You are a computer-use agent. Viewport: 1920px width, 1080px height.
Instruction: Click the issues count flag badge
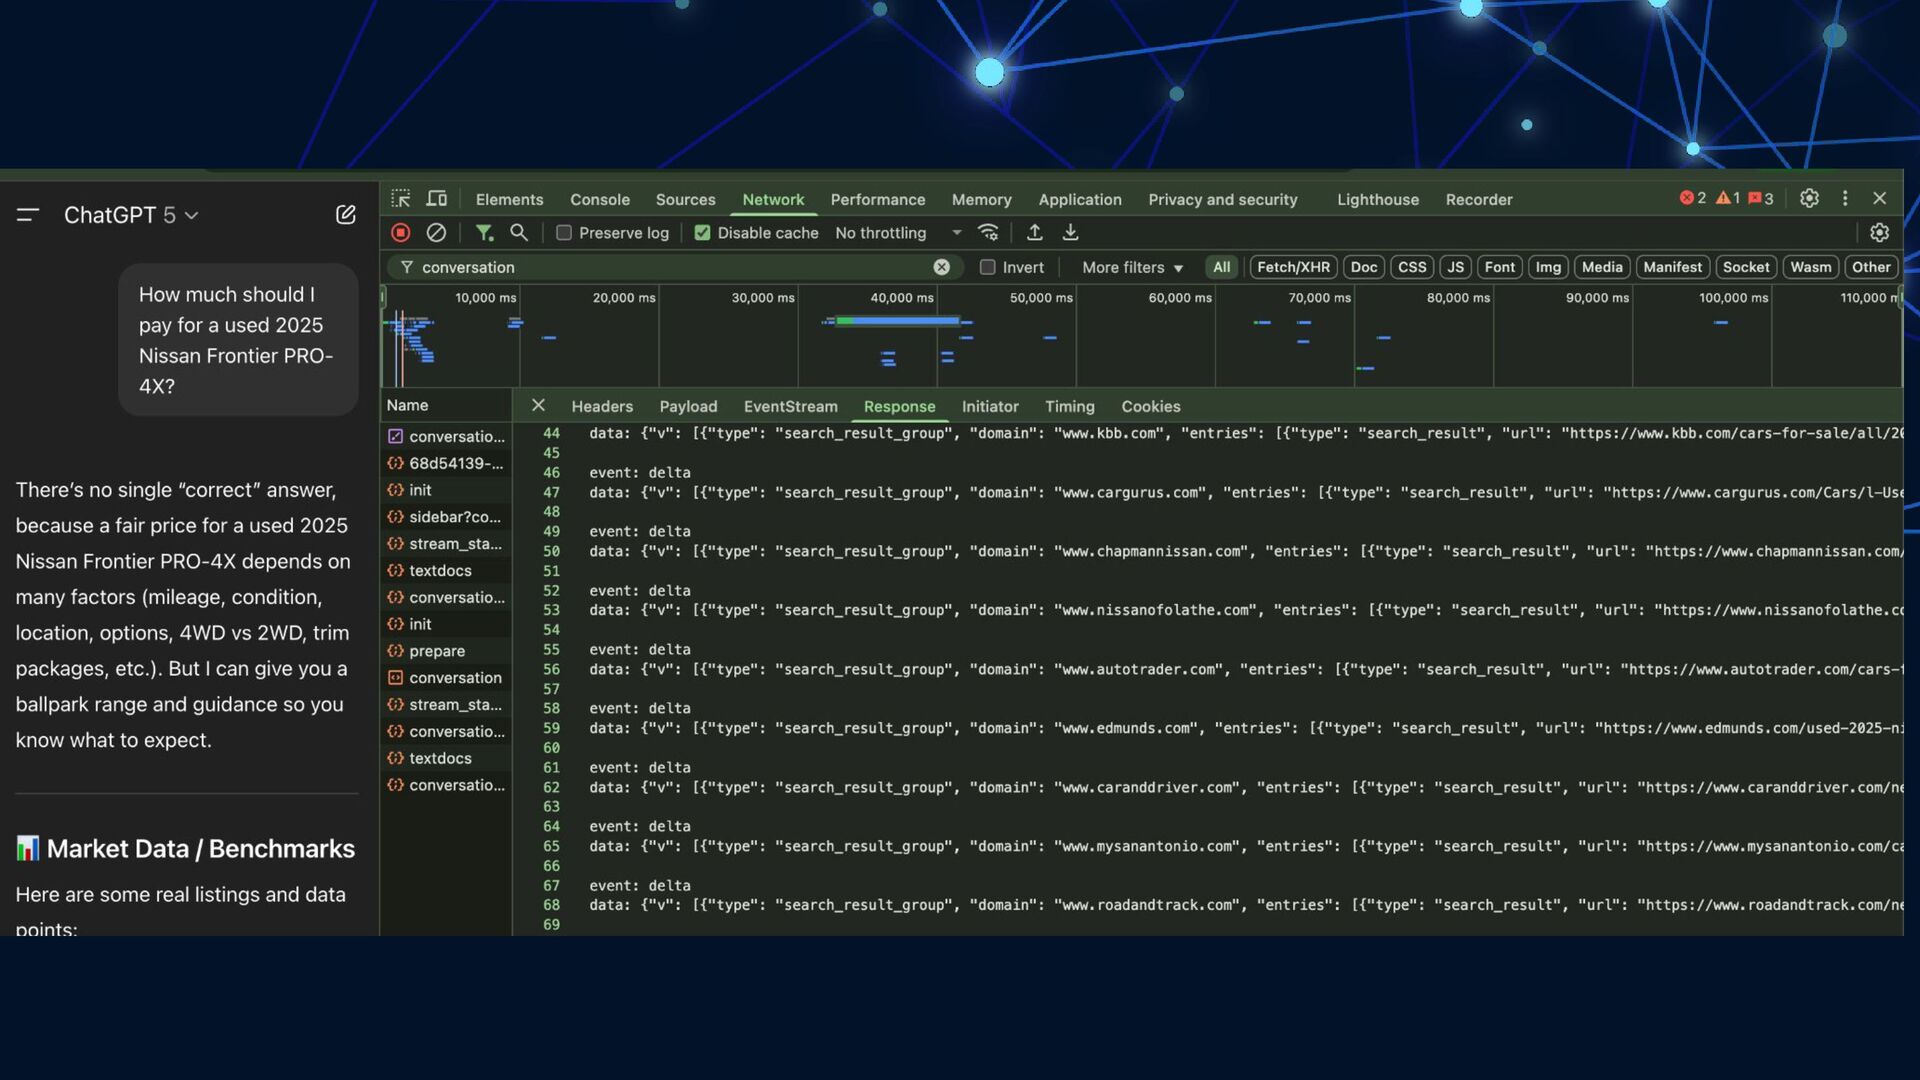pos(1761,199)
